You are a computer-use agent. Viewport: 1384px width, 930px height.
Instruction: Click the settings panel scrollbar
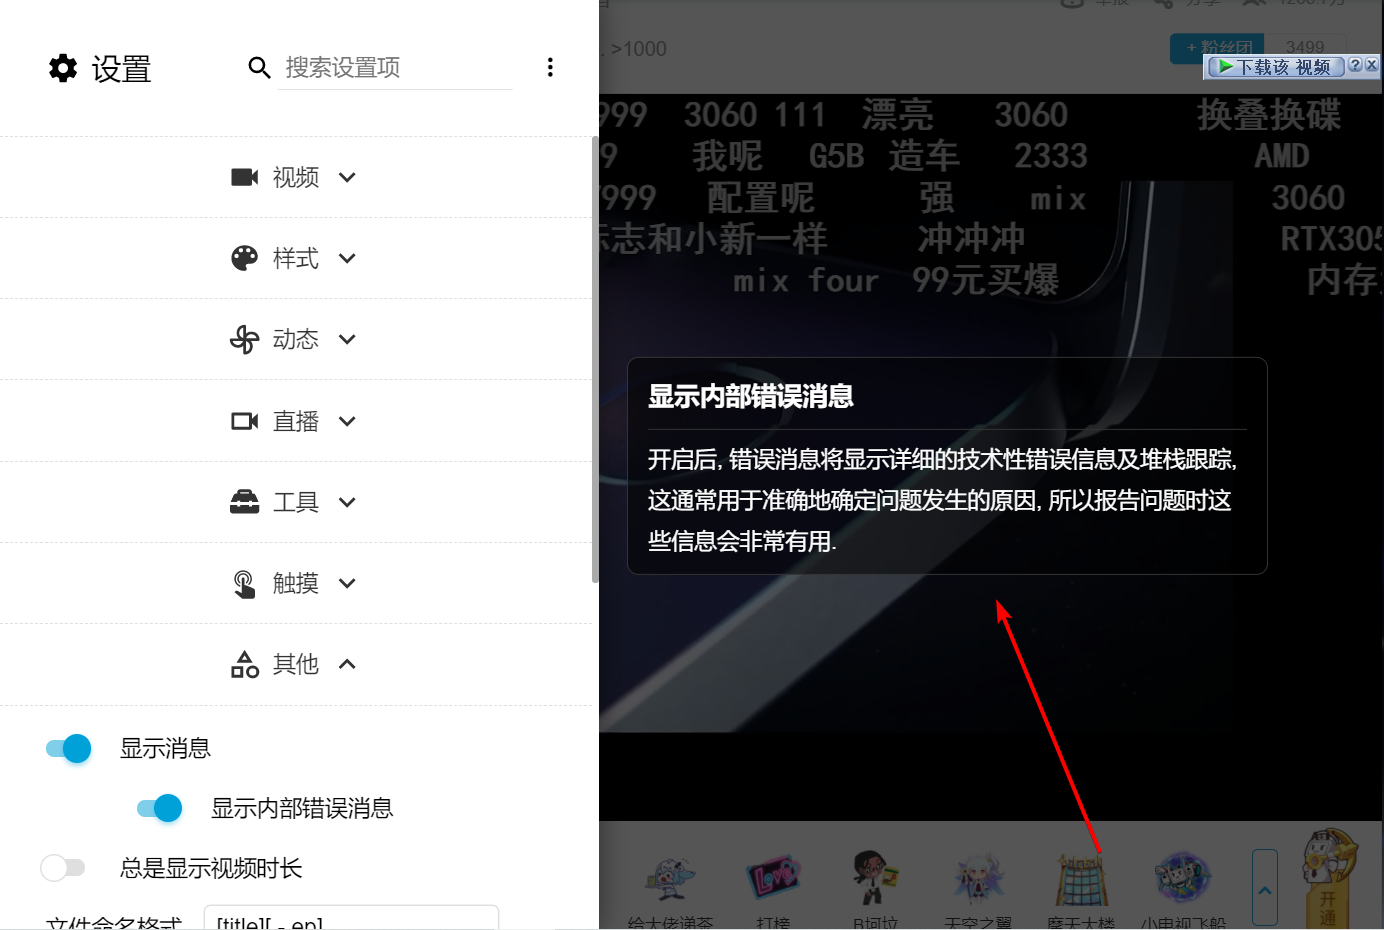coord(595,360)
